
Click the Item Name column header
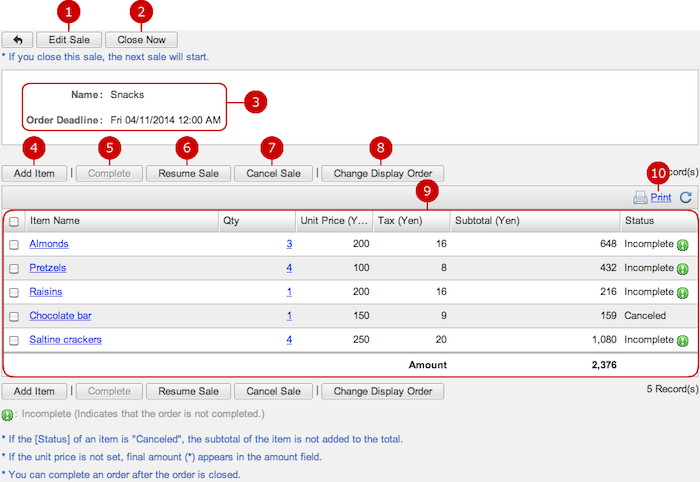click(122, 221)
